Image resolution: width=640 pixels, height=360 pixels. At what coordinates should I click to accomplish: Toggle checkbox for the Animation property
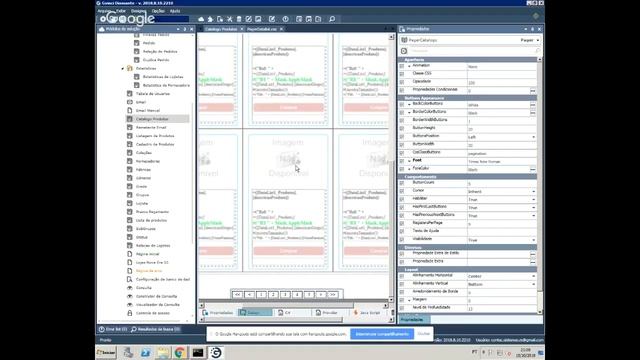(402, 66)
